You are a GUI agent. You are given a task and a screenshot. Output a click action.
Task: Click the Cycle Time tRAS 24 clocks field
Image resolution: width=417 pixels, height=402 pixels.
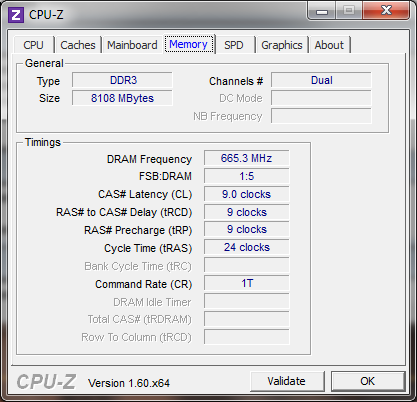247,247
